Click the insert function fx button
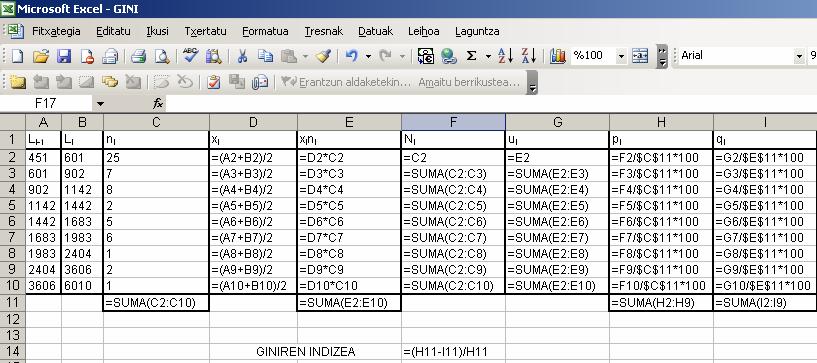Viewport: 817px width, 363px height. (x=158, y=104)
